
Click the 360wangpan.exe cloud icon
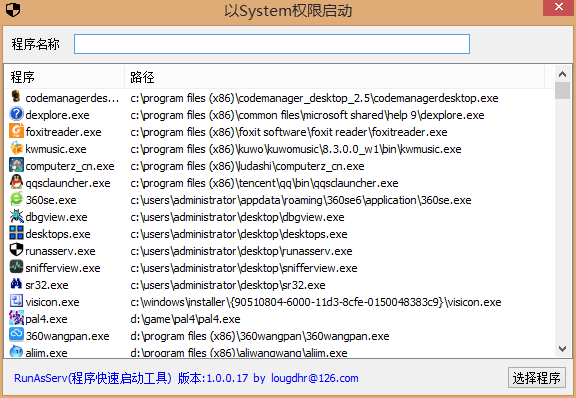click(x=16, y=335)
